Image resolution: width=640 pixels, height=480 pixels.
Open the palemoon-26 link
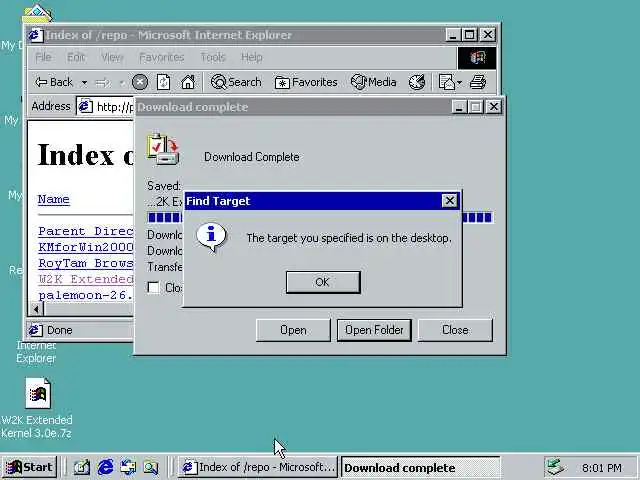tap(86, 295)
